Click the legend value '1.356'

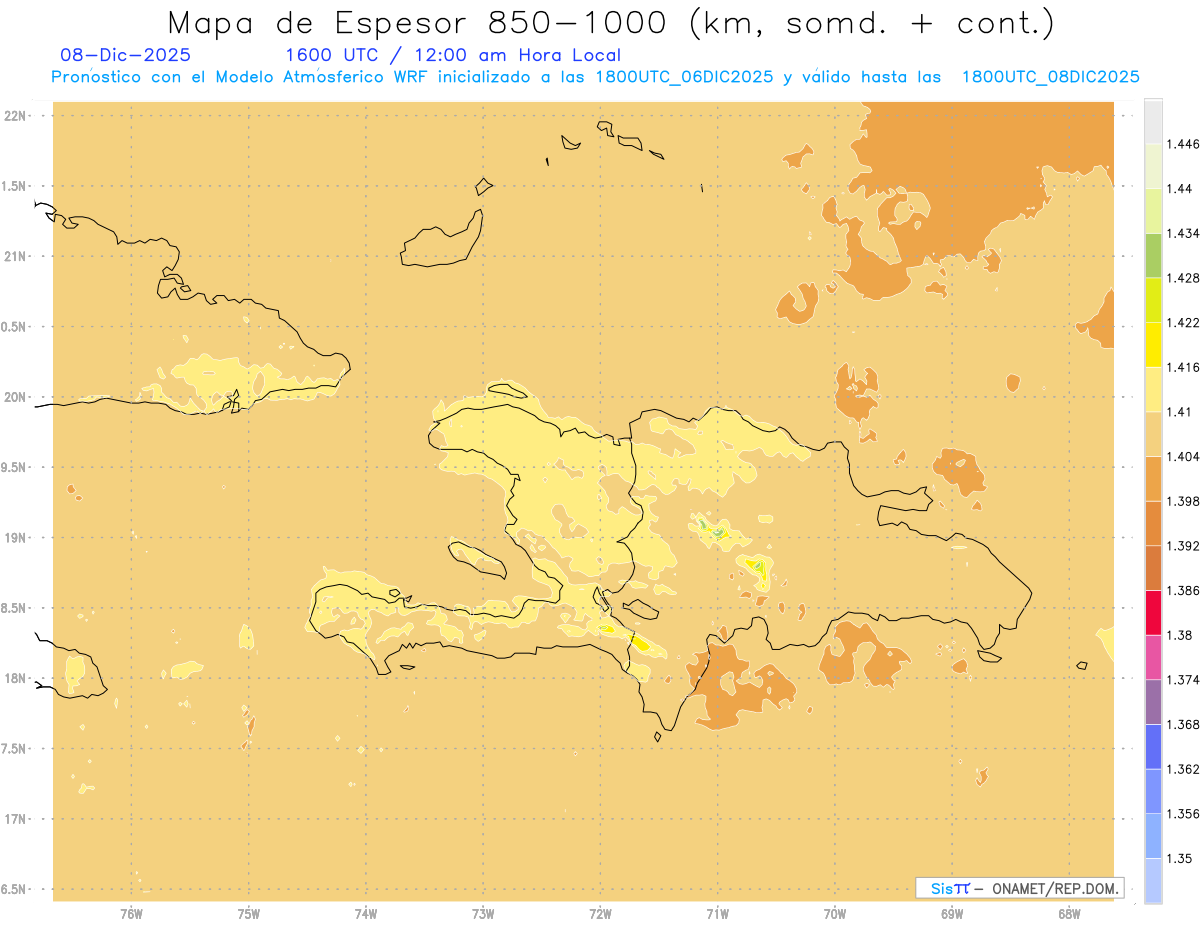coord(1183,814)
